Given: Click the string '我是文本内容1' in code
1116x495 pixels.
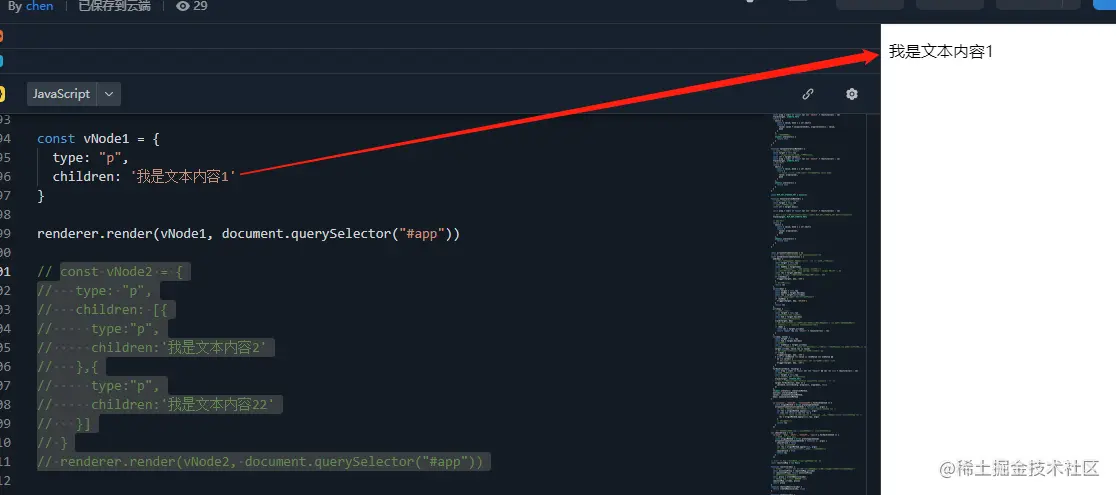Looking at the screenshot, I should point(183,177).
